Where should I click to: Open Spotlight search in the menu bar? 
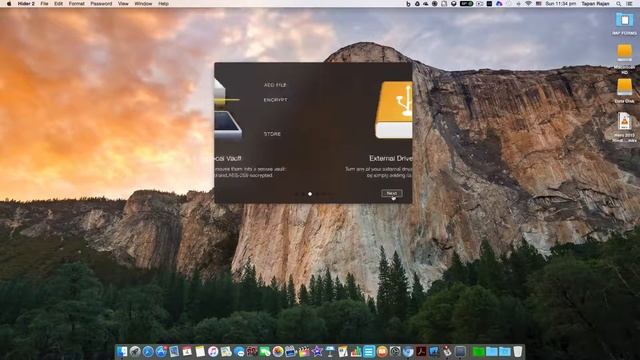(619, 3)
